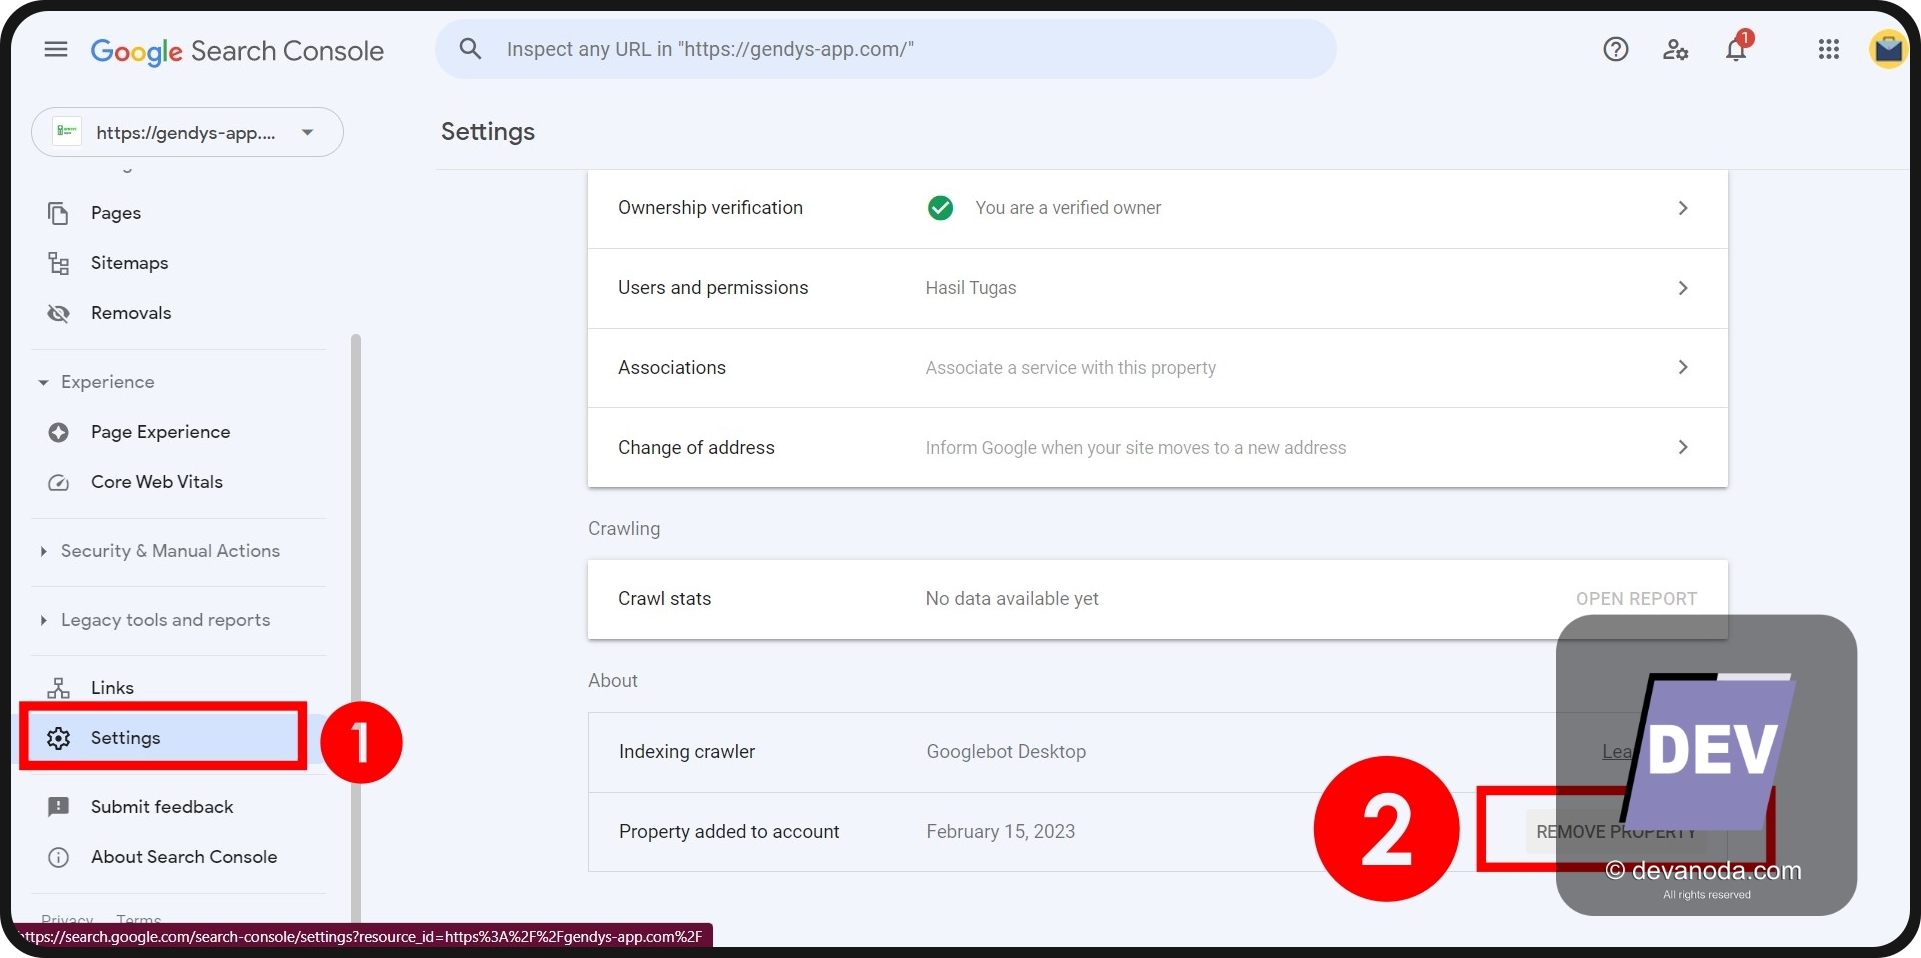
Task: Expand Security & Manual Actions section
Action: pyautogui.click(x=43, y=551)
